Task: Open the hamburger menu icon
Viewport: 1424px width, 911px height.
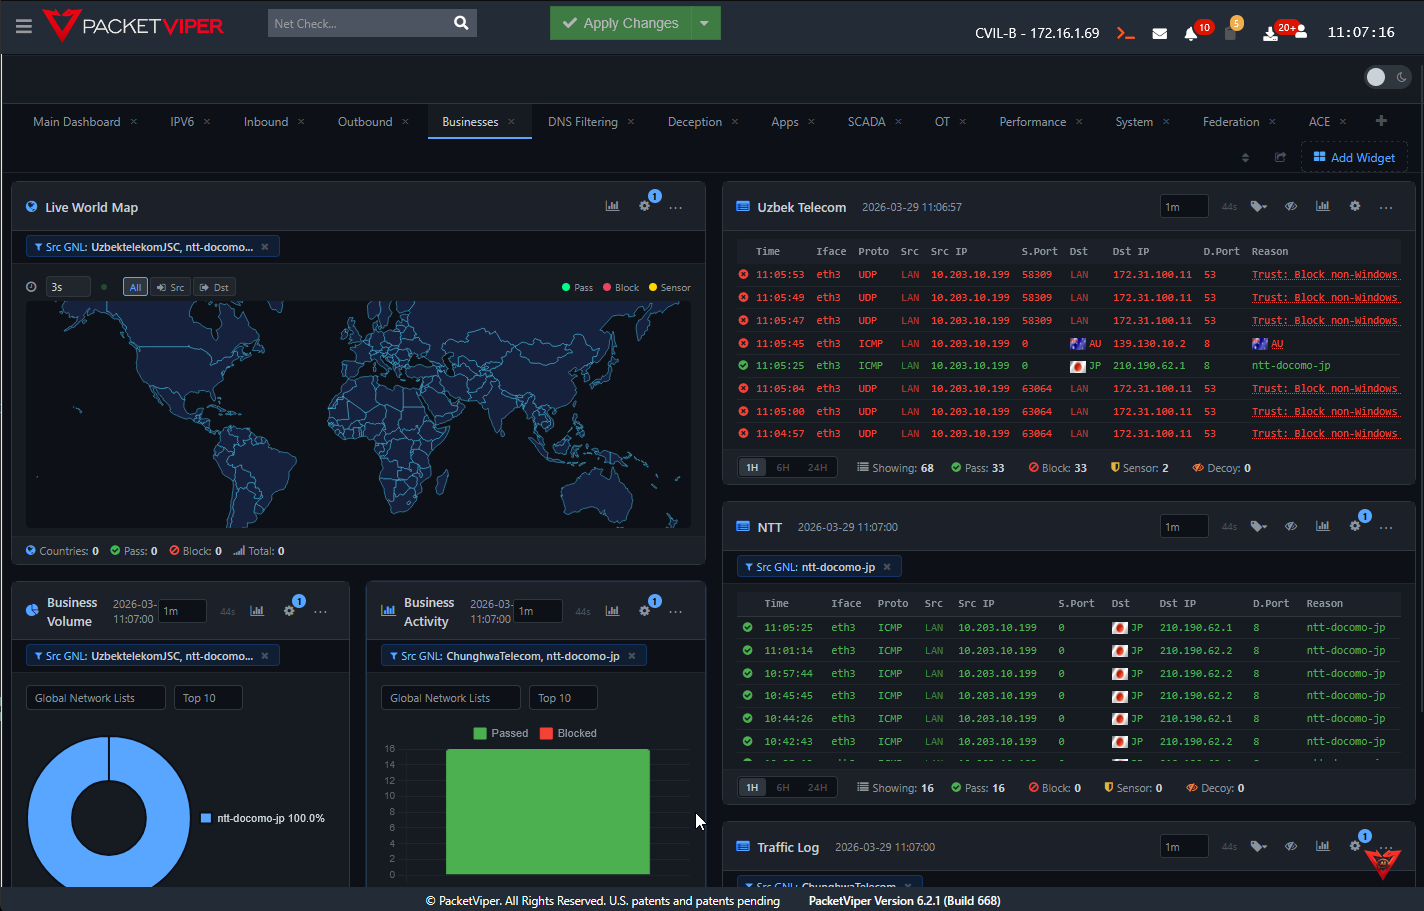Action: (x=23, y=25)
